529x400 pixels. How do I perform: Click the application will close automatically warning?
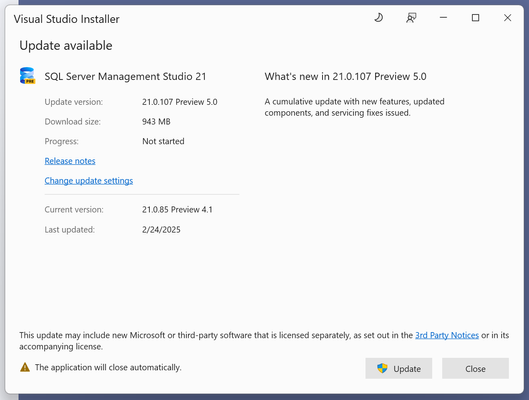[108, 367]
